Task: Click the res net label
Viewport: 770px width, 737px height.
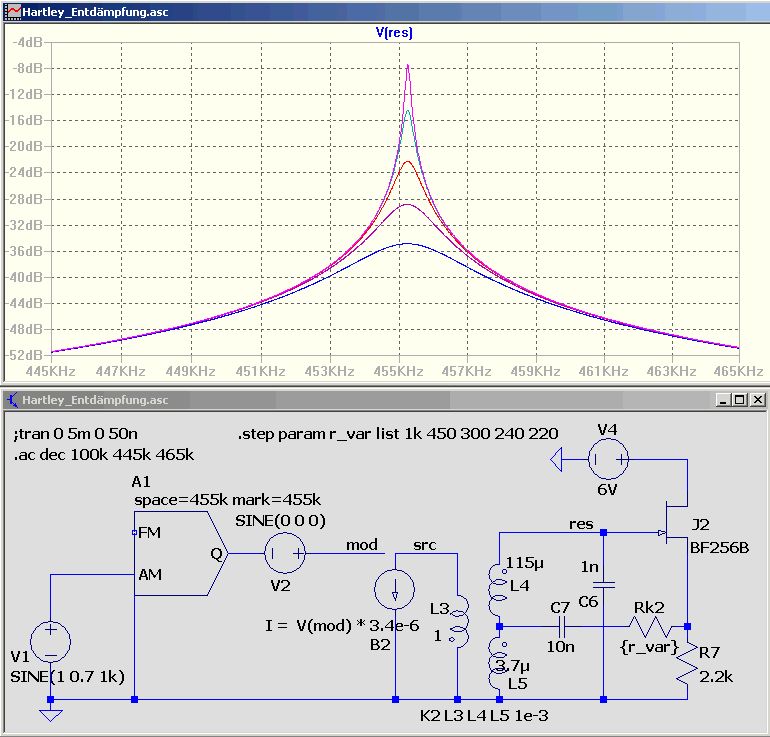Action: click(x=581, y=524)
